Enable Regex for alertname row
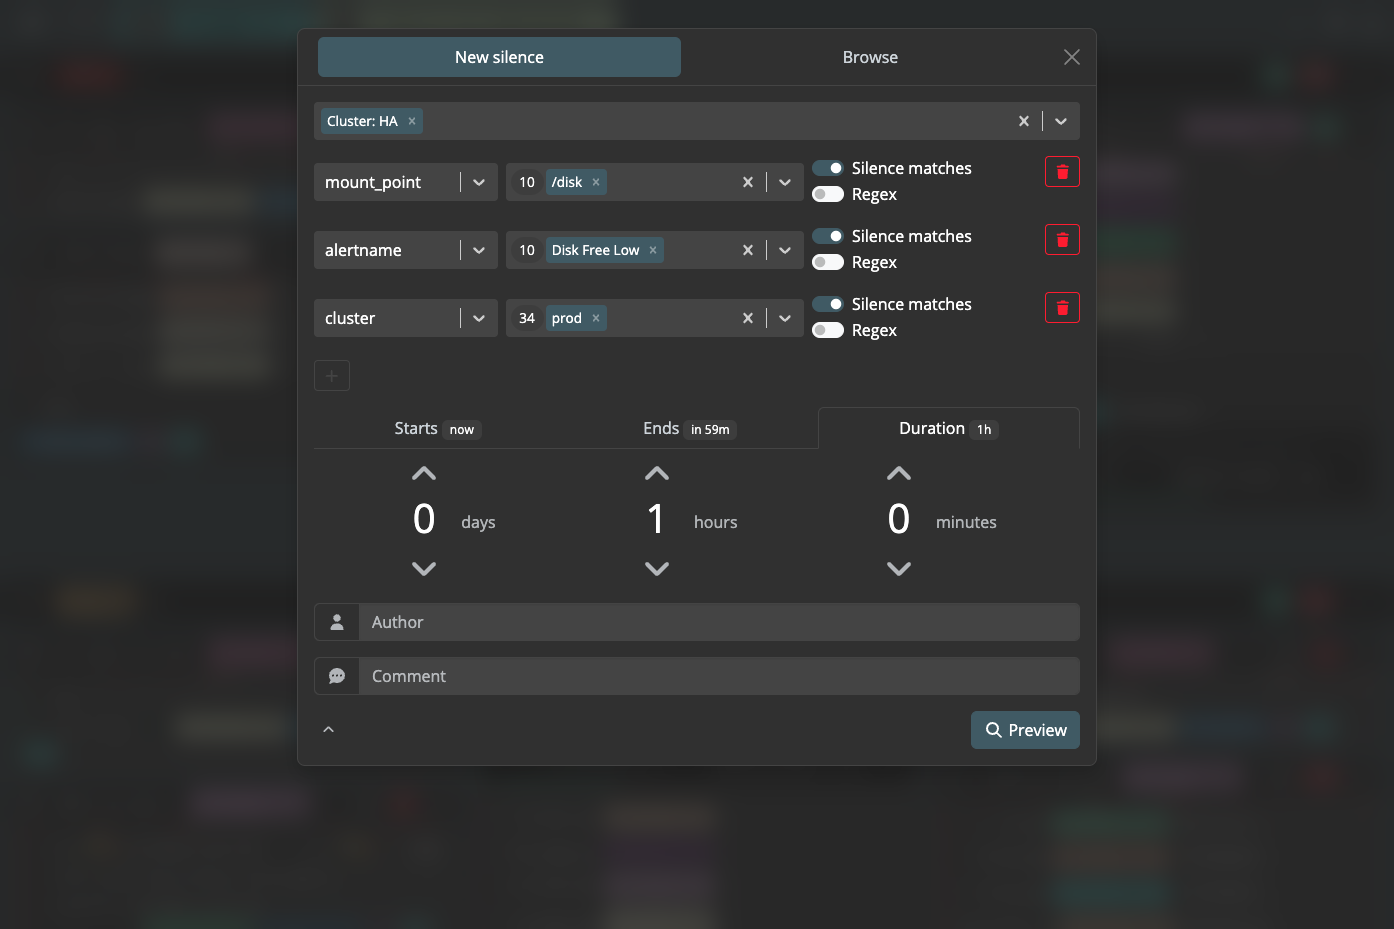 click(x=828, y=262)
